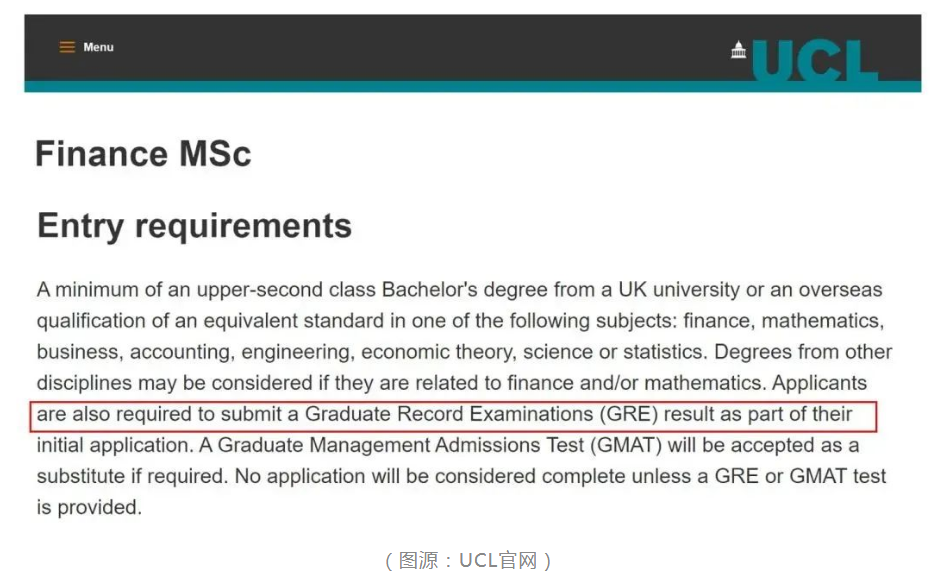Screen dimensions: 946x584
Task: Click the UCL portico building icon
Action: pos(738,50)
